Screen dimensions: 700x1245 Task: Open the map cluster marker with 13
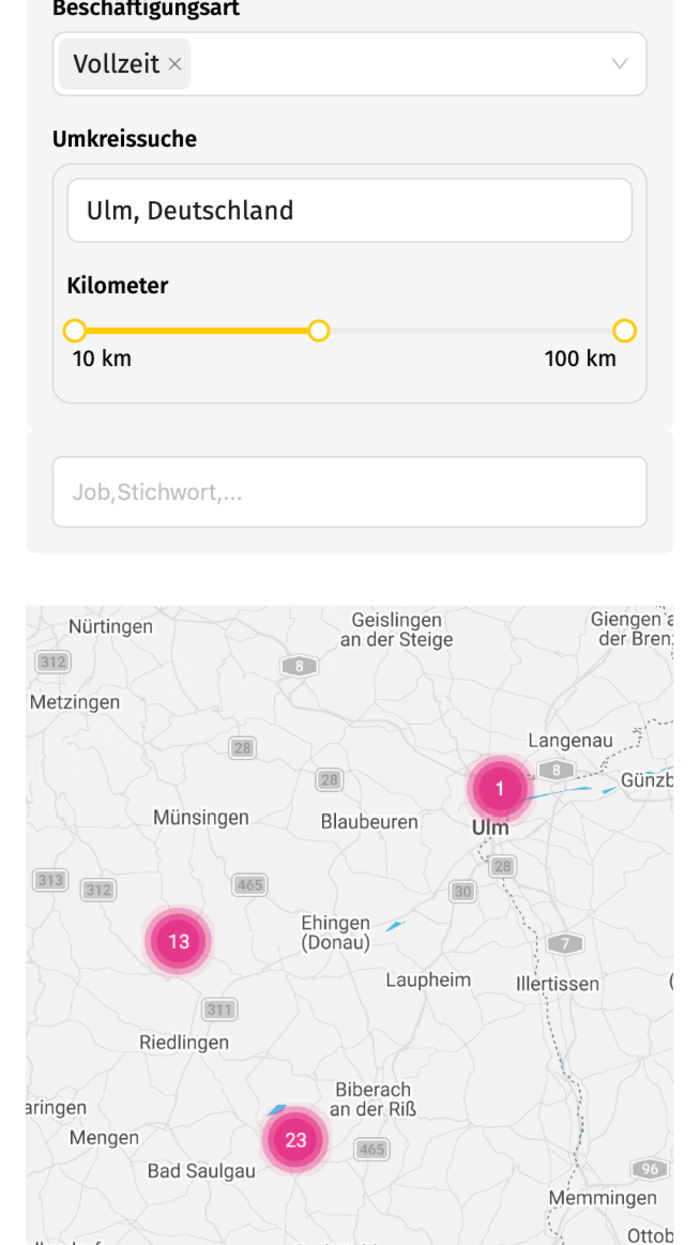point(178,941)
